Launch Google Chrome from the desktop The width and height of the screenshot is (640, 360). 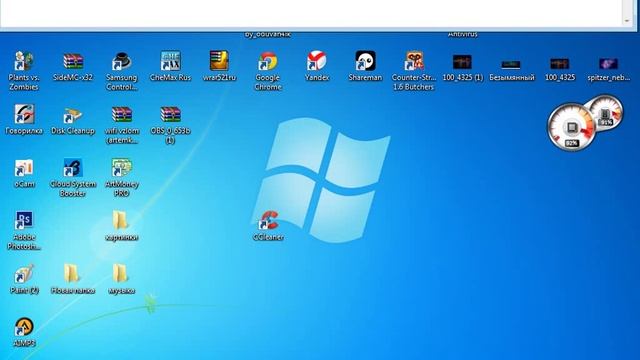pyautogui.click(x=268, y=62)
